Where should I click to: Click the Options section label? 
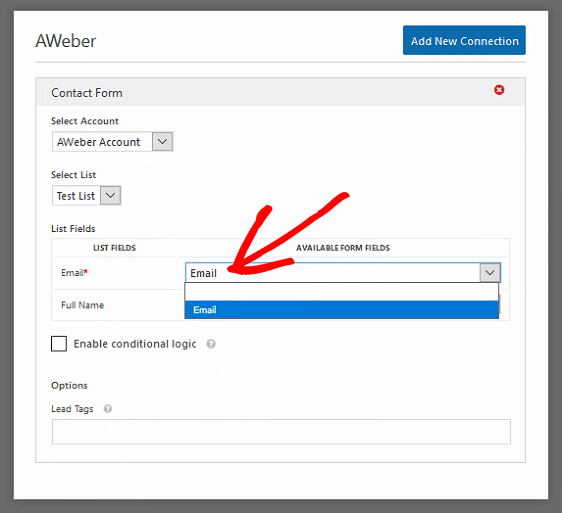[69, 385]
